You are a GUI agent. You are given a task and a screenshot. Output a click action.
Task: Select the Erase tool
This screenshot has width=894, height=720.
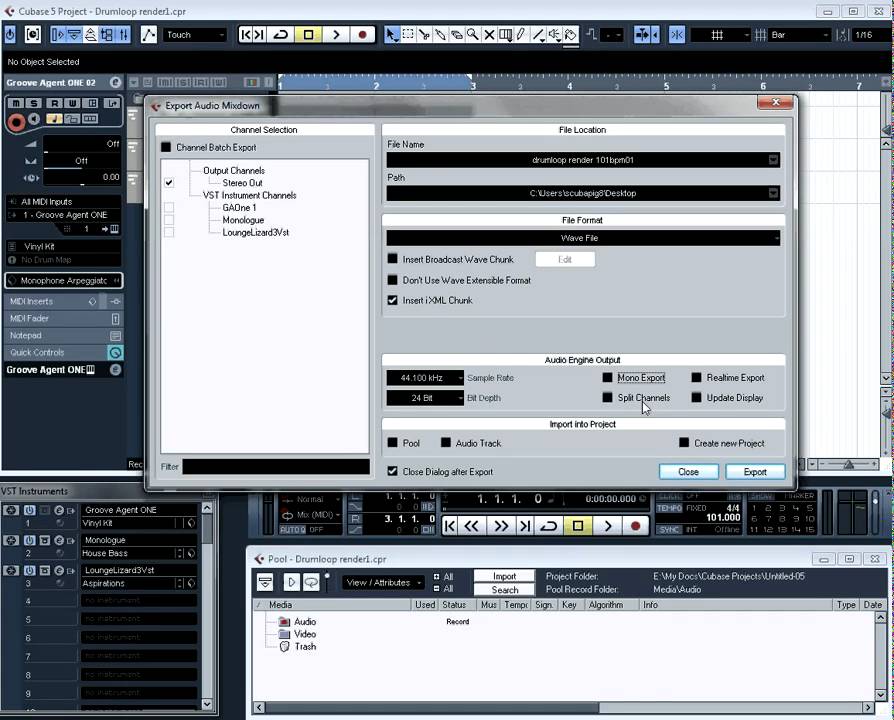click(456, 35)
